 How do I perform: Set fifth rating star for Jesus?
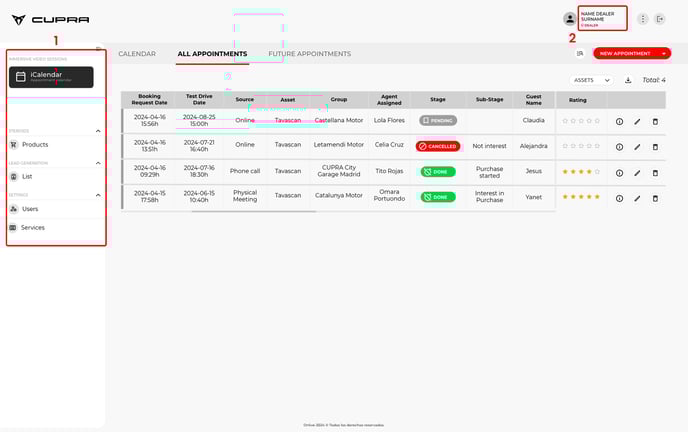coord(598,172)
